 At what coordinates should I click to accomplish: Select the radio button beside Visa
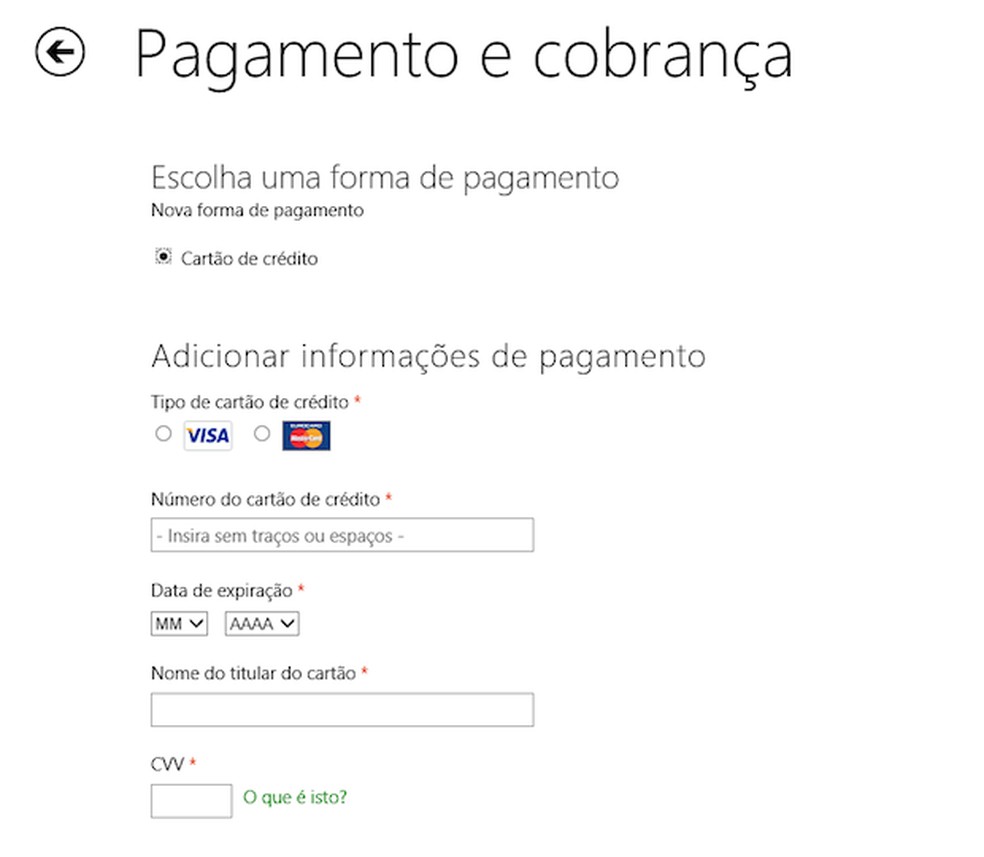coord(163,434)
